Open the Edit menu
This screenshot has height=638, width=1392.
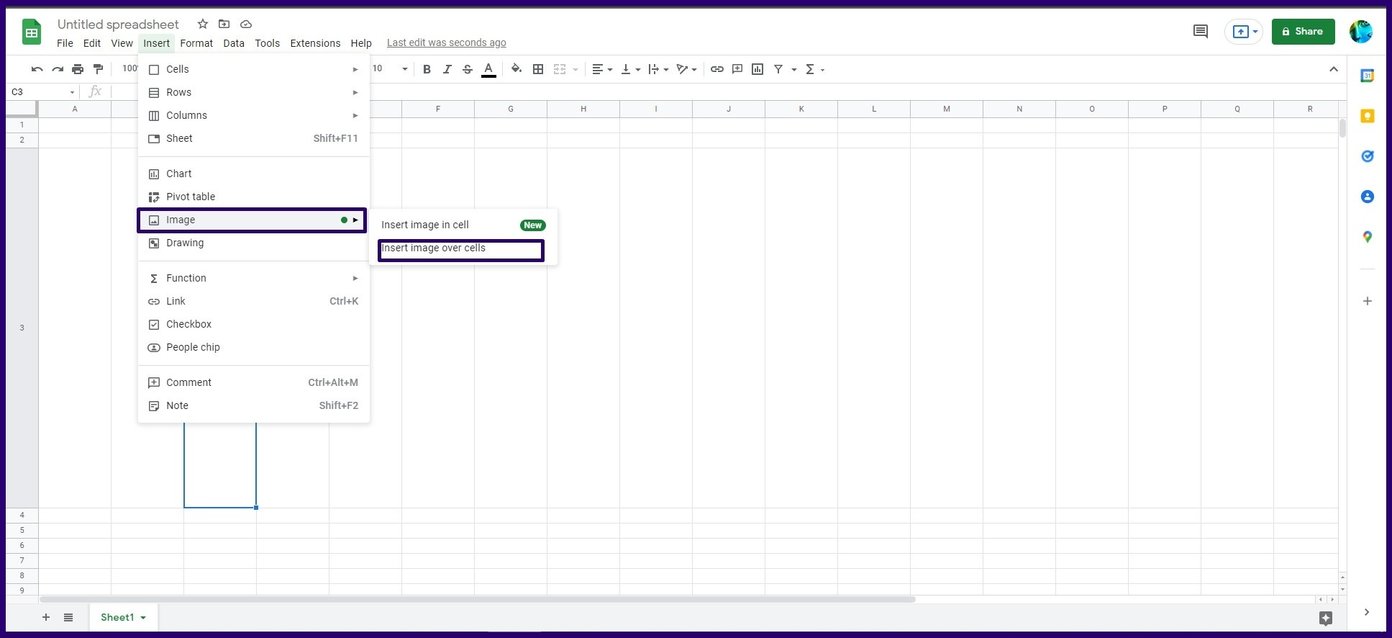(x=92, y=43)
